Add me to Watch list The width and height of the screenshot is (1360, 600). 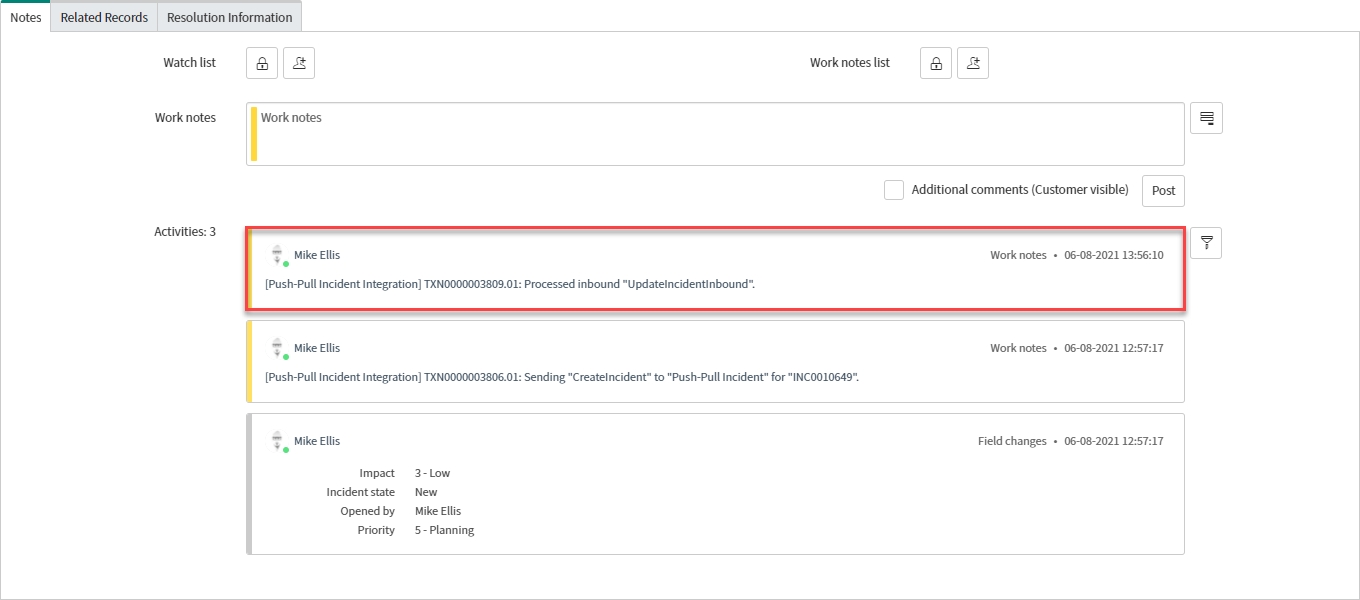(299, 63)
